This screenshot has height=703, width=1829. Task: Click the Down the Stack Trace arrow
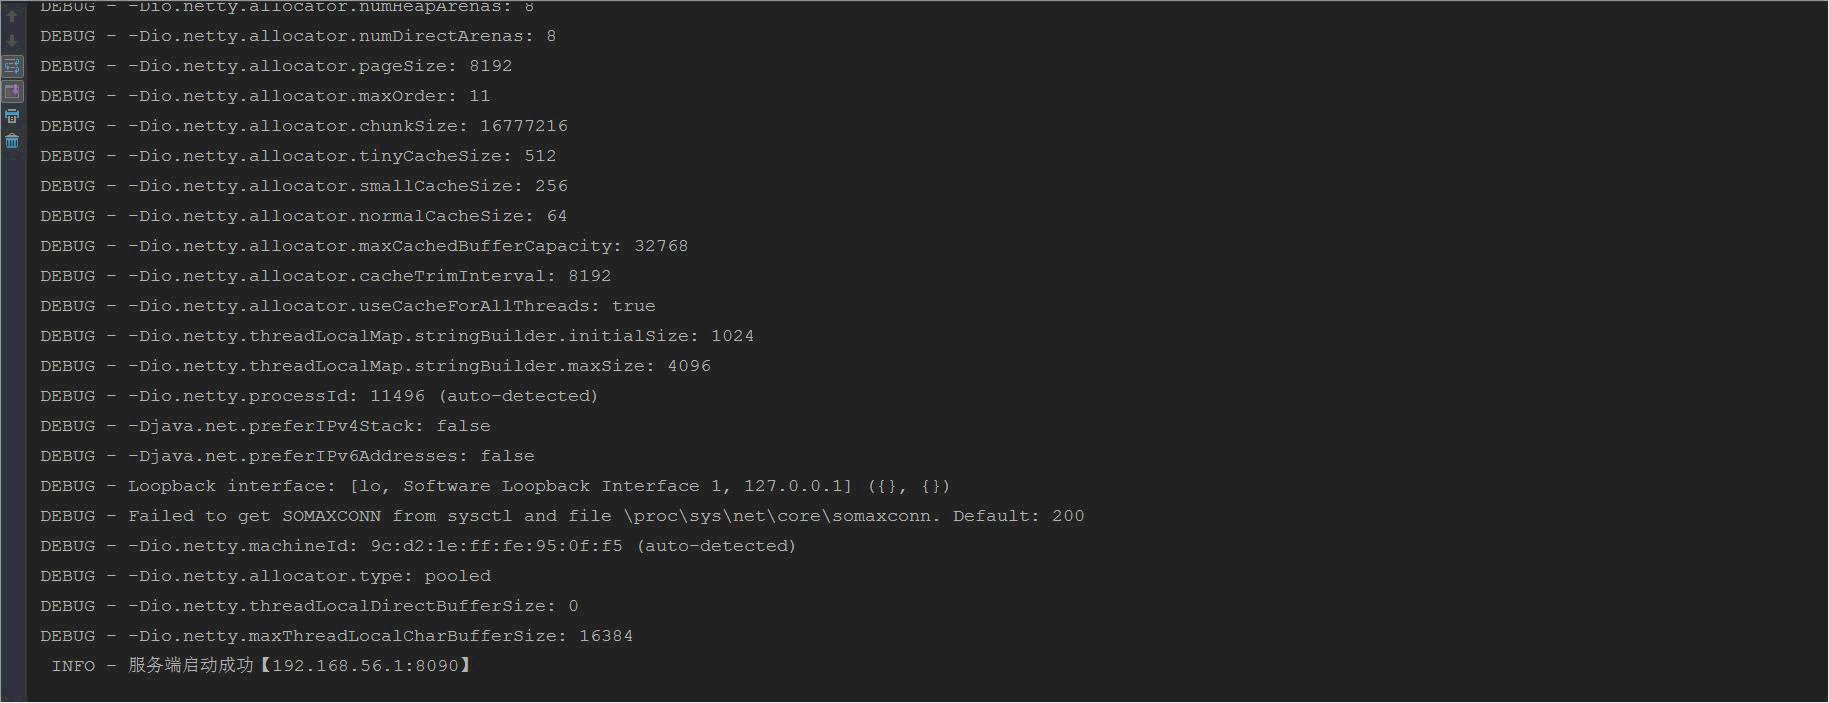tap(12, 41)
